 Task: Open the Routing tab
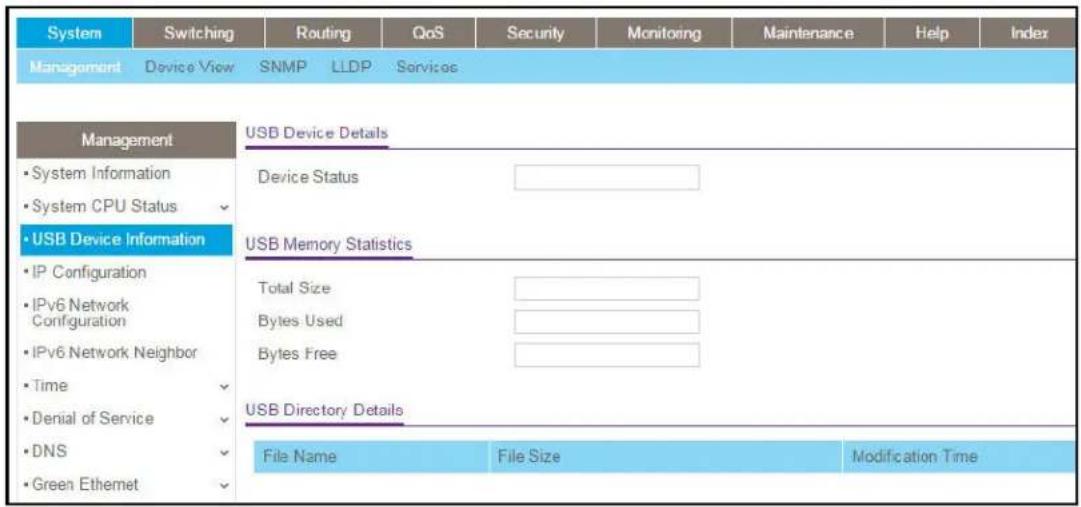tap(323, 32)
